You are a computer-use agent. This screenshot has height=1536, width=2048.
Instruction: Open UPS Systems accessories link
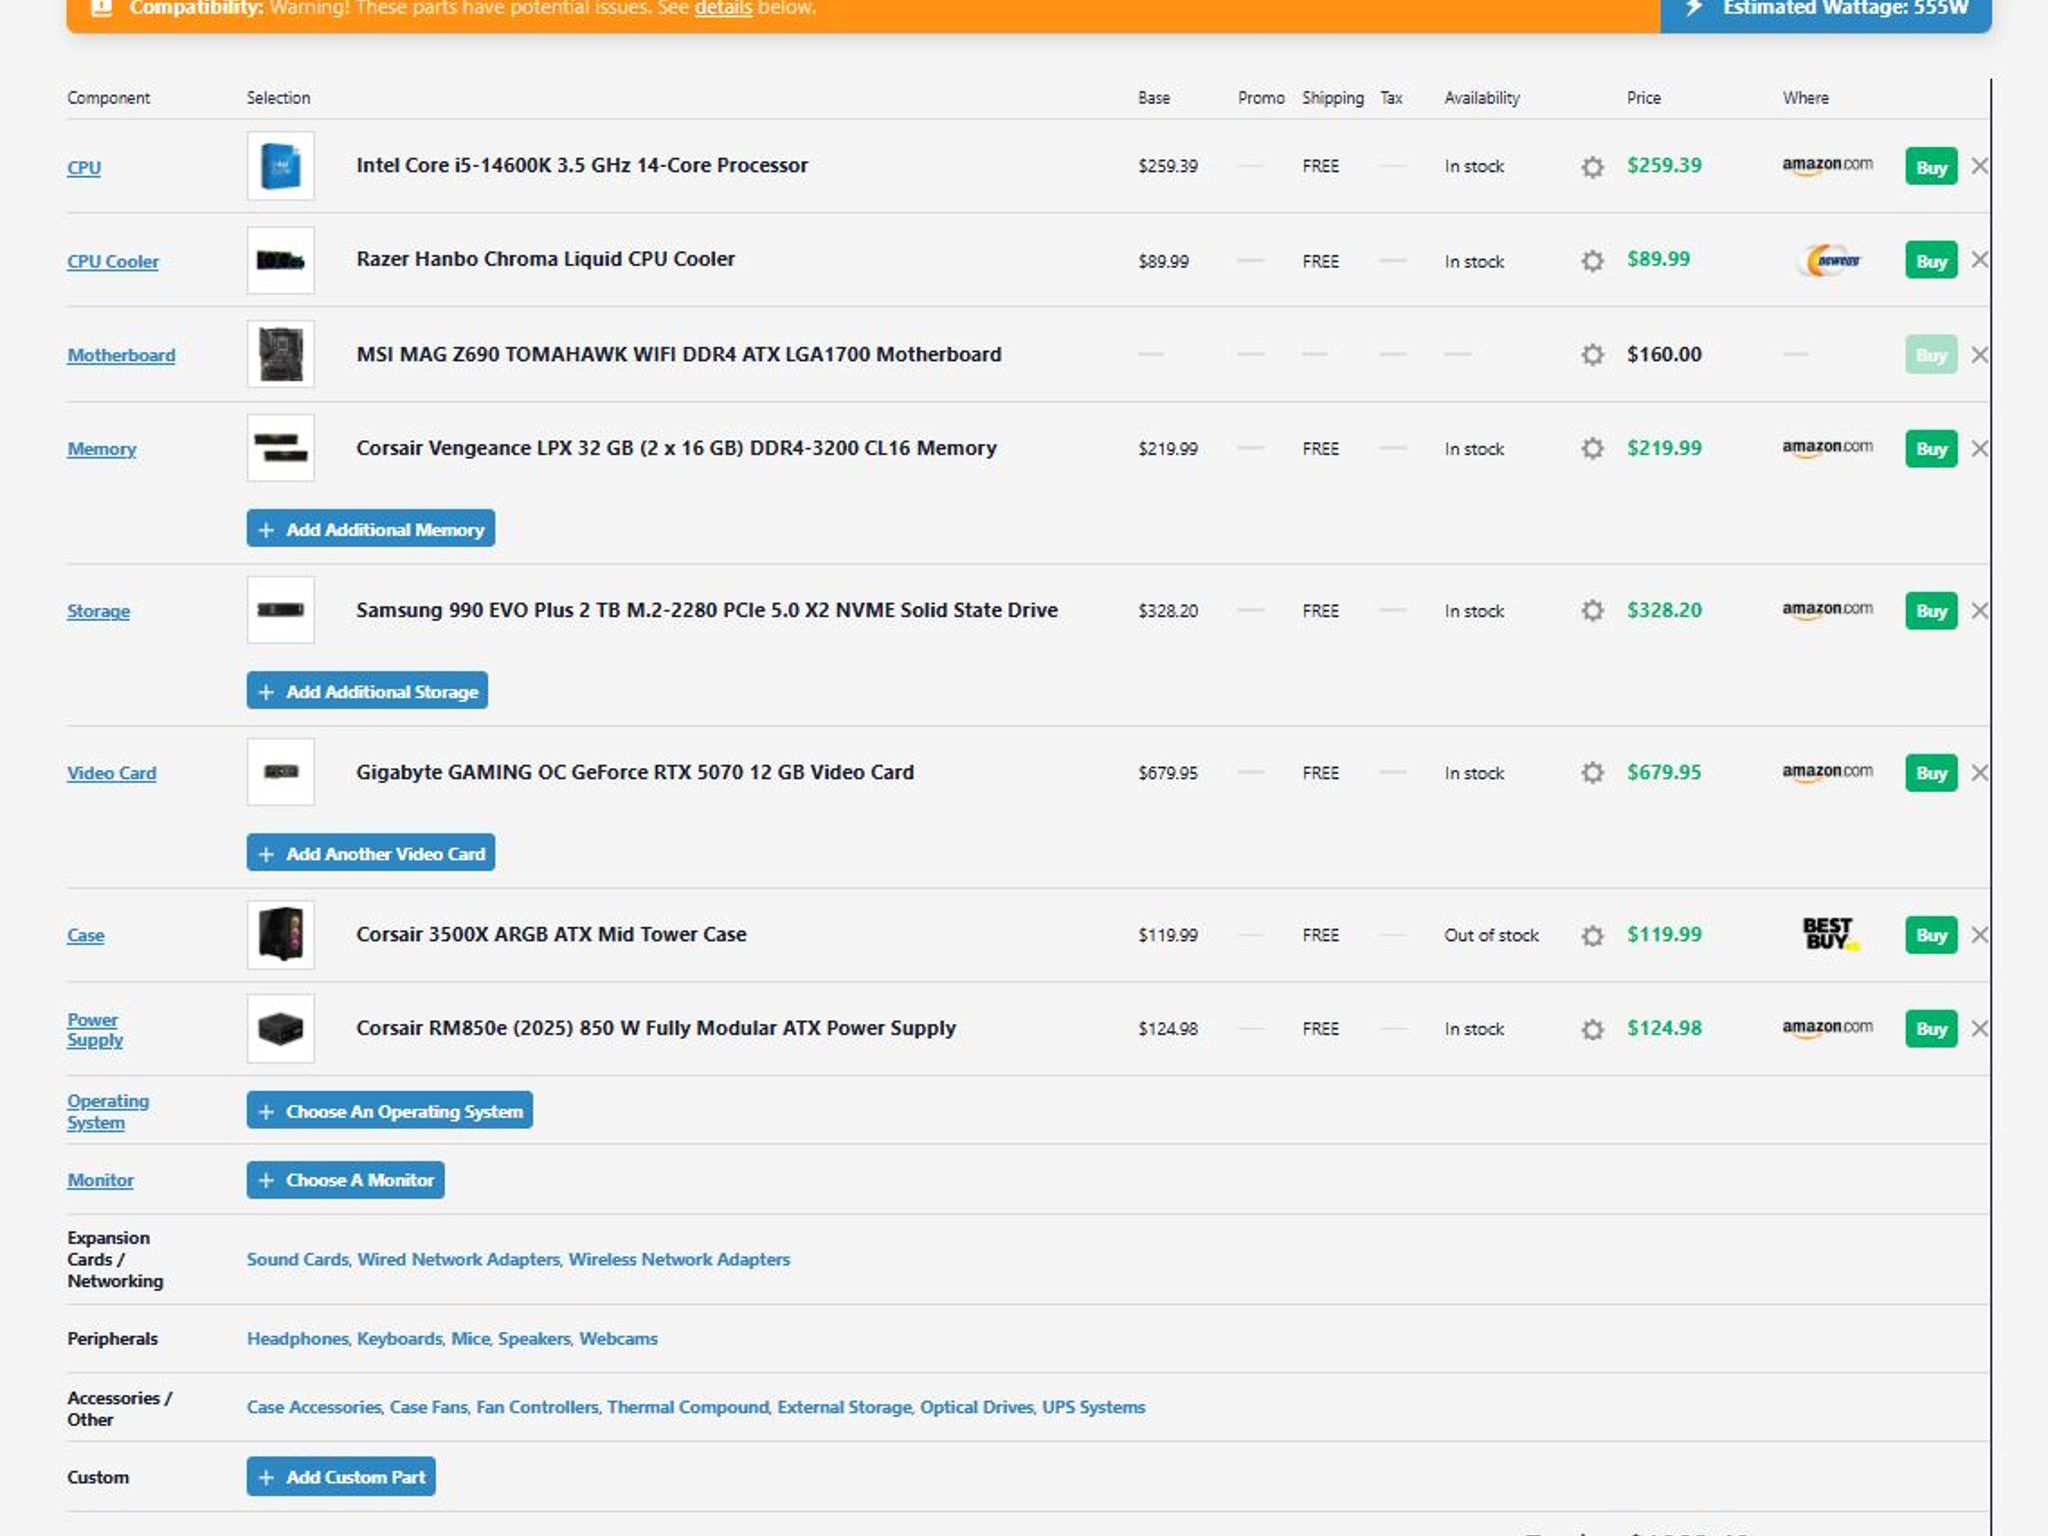pyautogui.click(x=1094, y=1407)
